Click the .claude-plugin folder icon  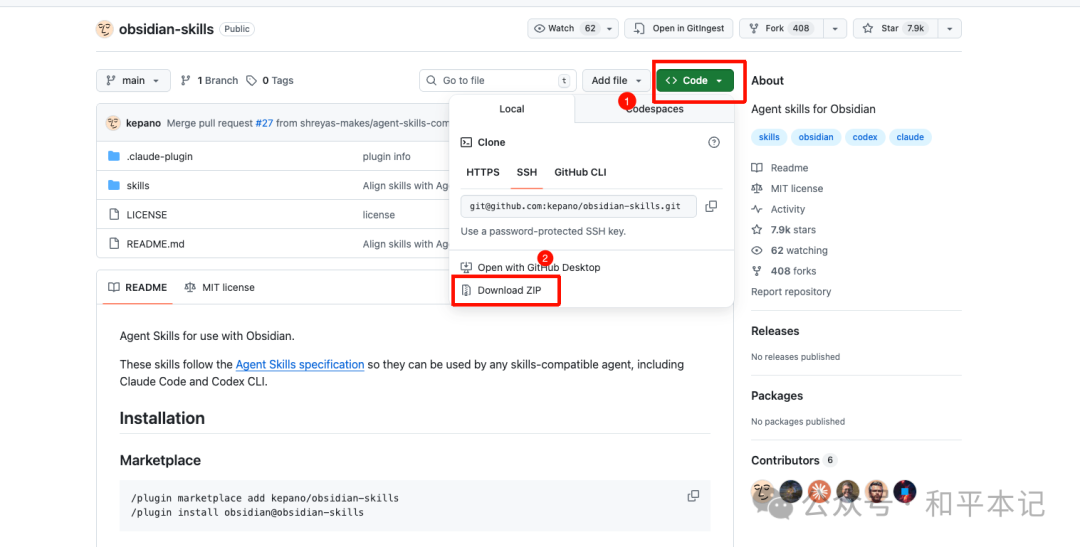pyautogui.click(x=114, y=156)
